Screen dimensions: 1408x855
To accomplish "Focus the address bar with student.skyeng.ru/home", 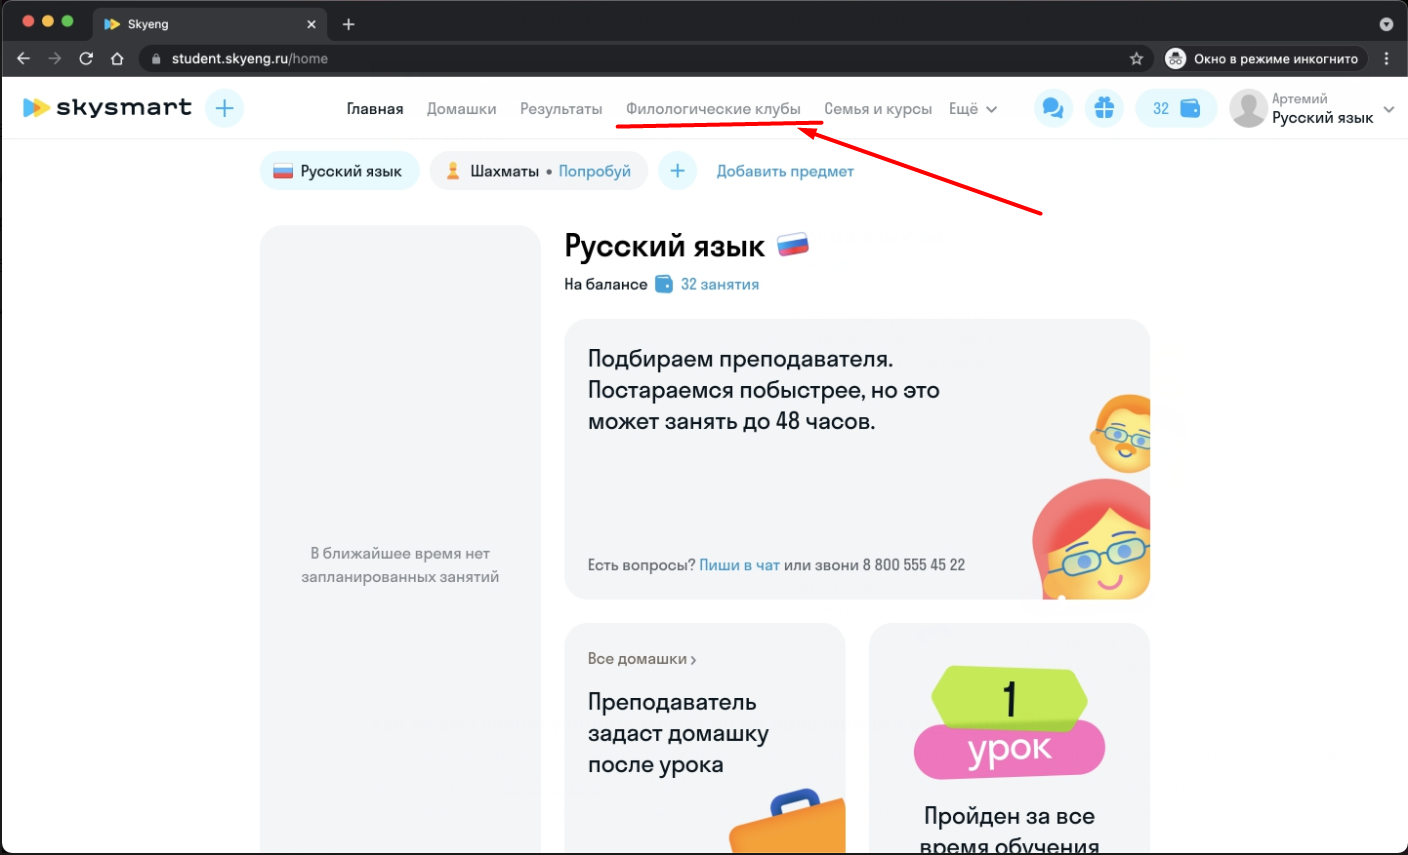I will 646,58.
